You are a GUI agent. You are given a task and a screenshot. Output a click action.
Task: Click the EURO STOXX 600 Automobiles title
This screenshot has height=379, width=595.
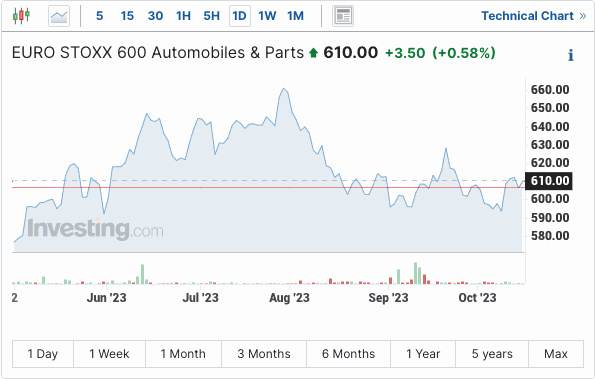click(158, 52)
